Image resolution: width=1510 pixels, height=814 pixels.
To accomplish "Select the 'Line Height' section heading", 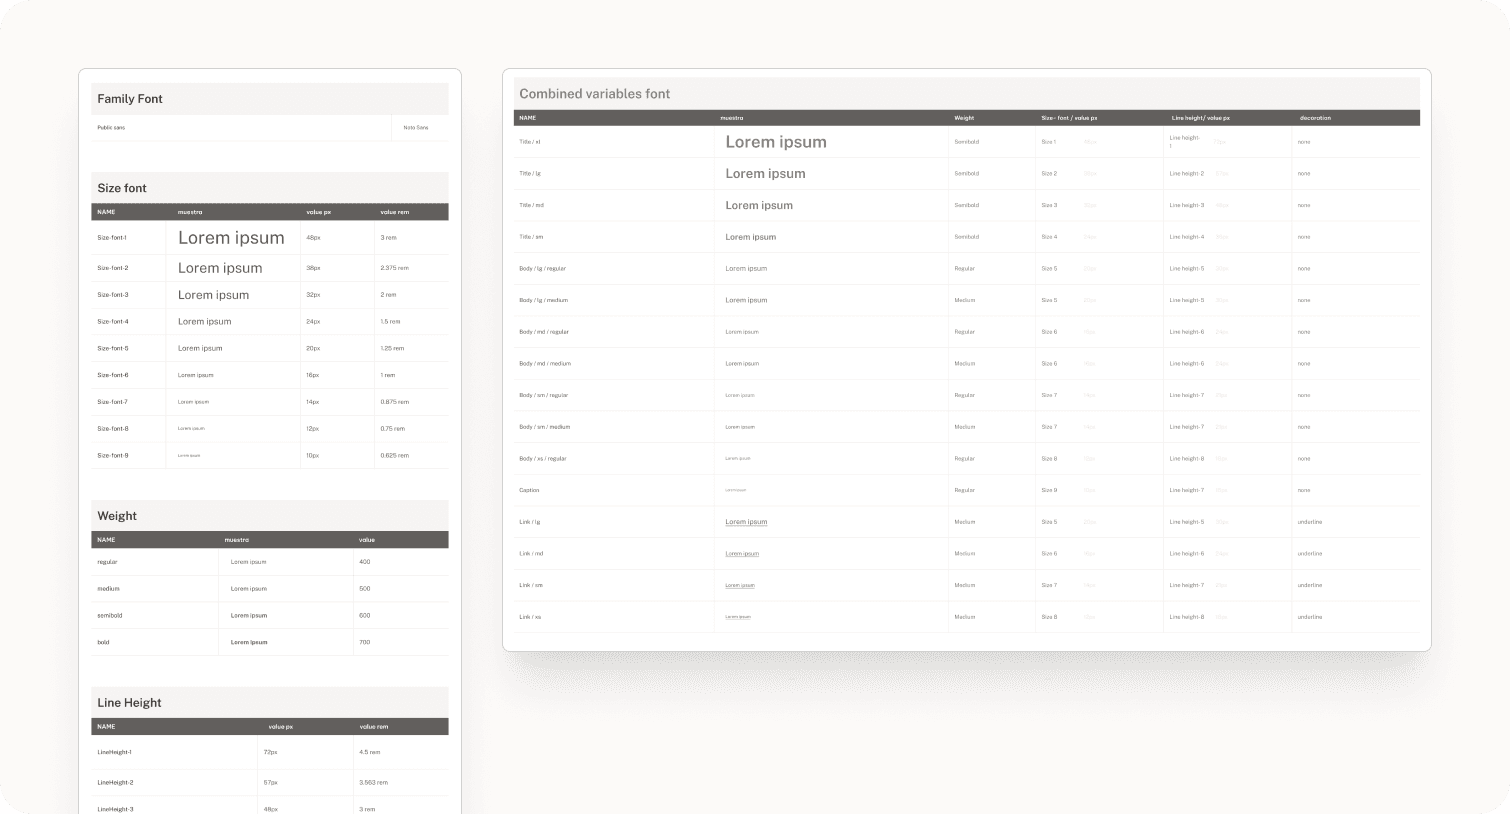I will (130, 703).
